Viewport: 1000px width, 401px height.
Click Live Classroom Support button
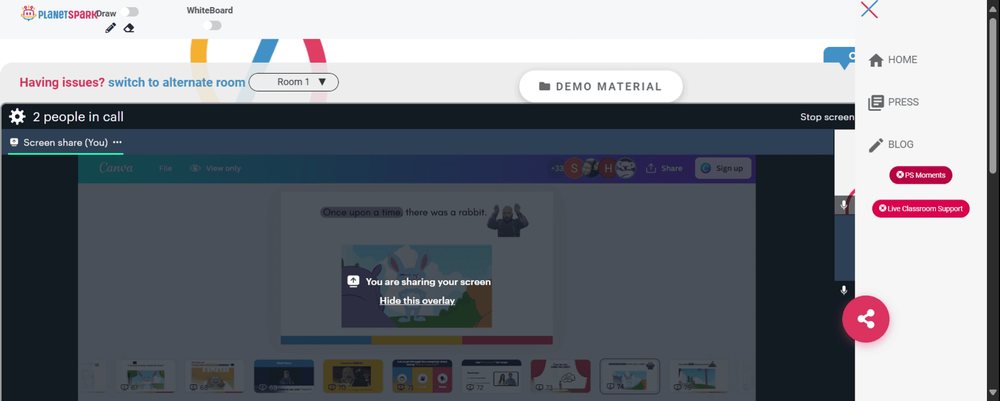(921, 208)
